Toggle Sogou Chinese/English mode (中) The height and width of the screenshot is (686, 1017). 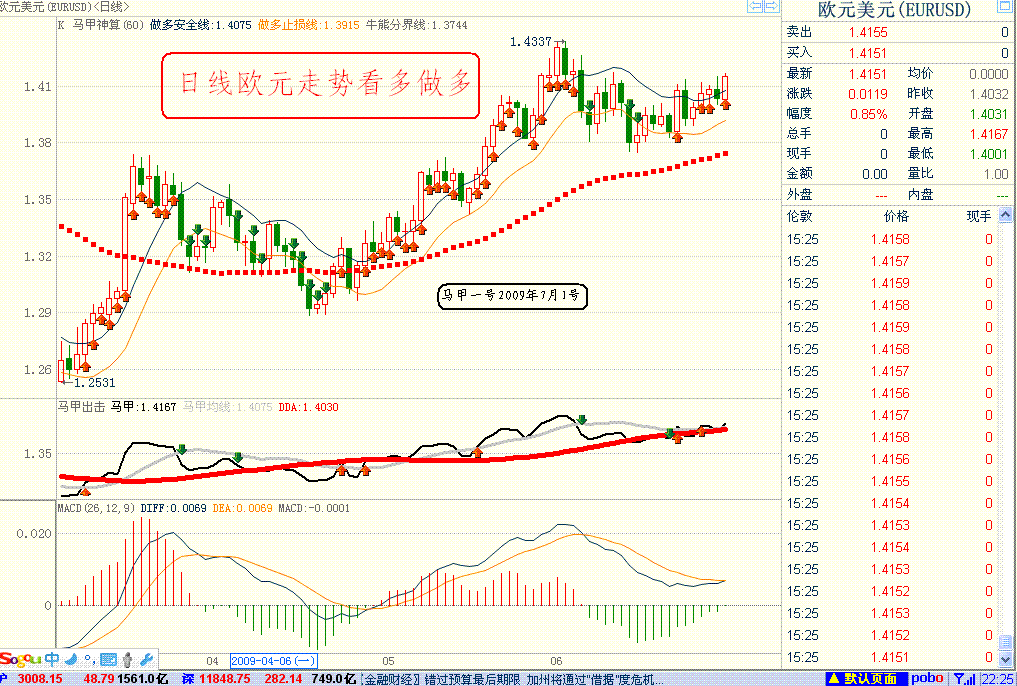(53, 660)
